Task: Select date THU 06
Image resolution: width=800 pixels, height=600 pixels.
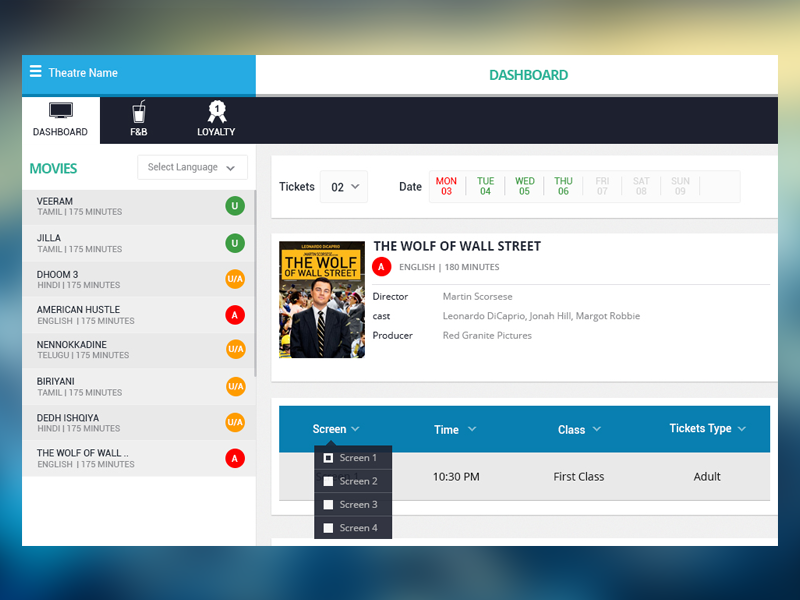Action: pyautogui.click(x=563, y=186)
